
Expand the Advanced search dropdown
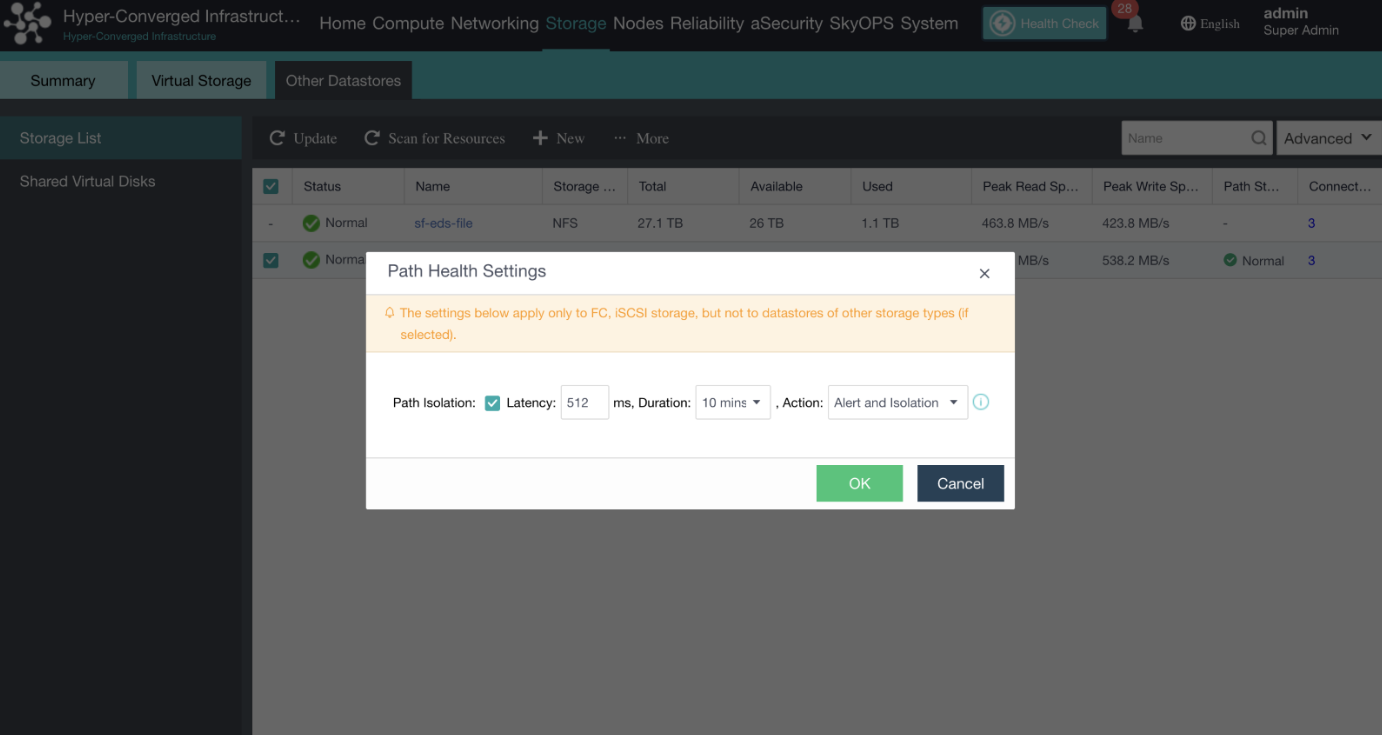coord(1329,138)
